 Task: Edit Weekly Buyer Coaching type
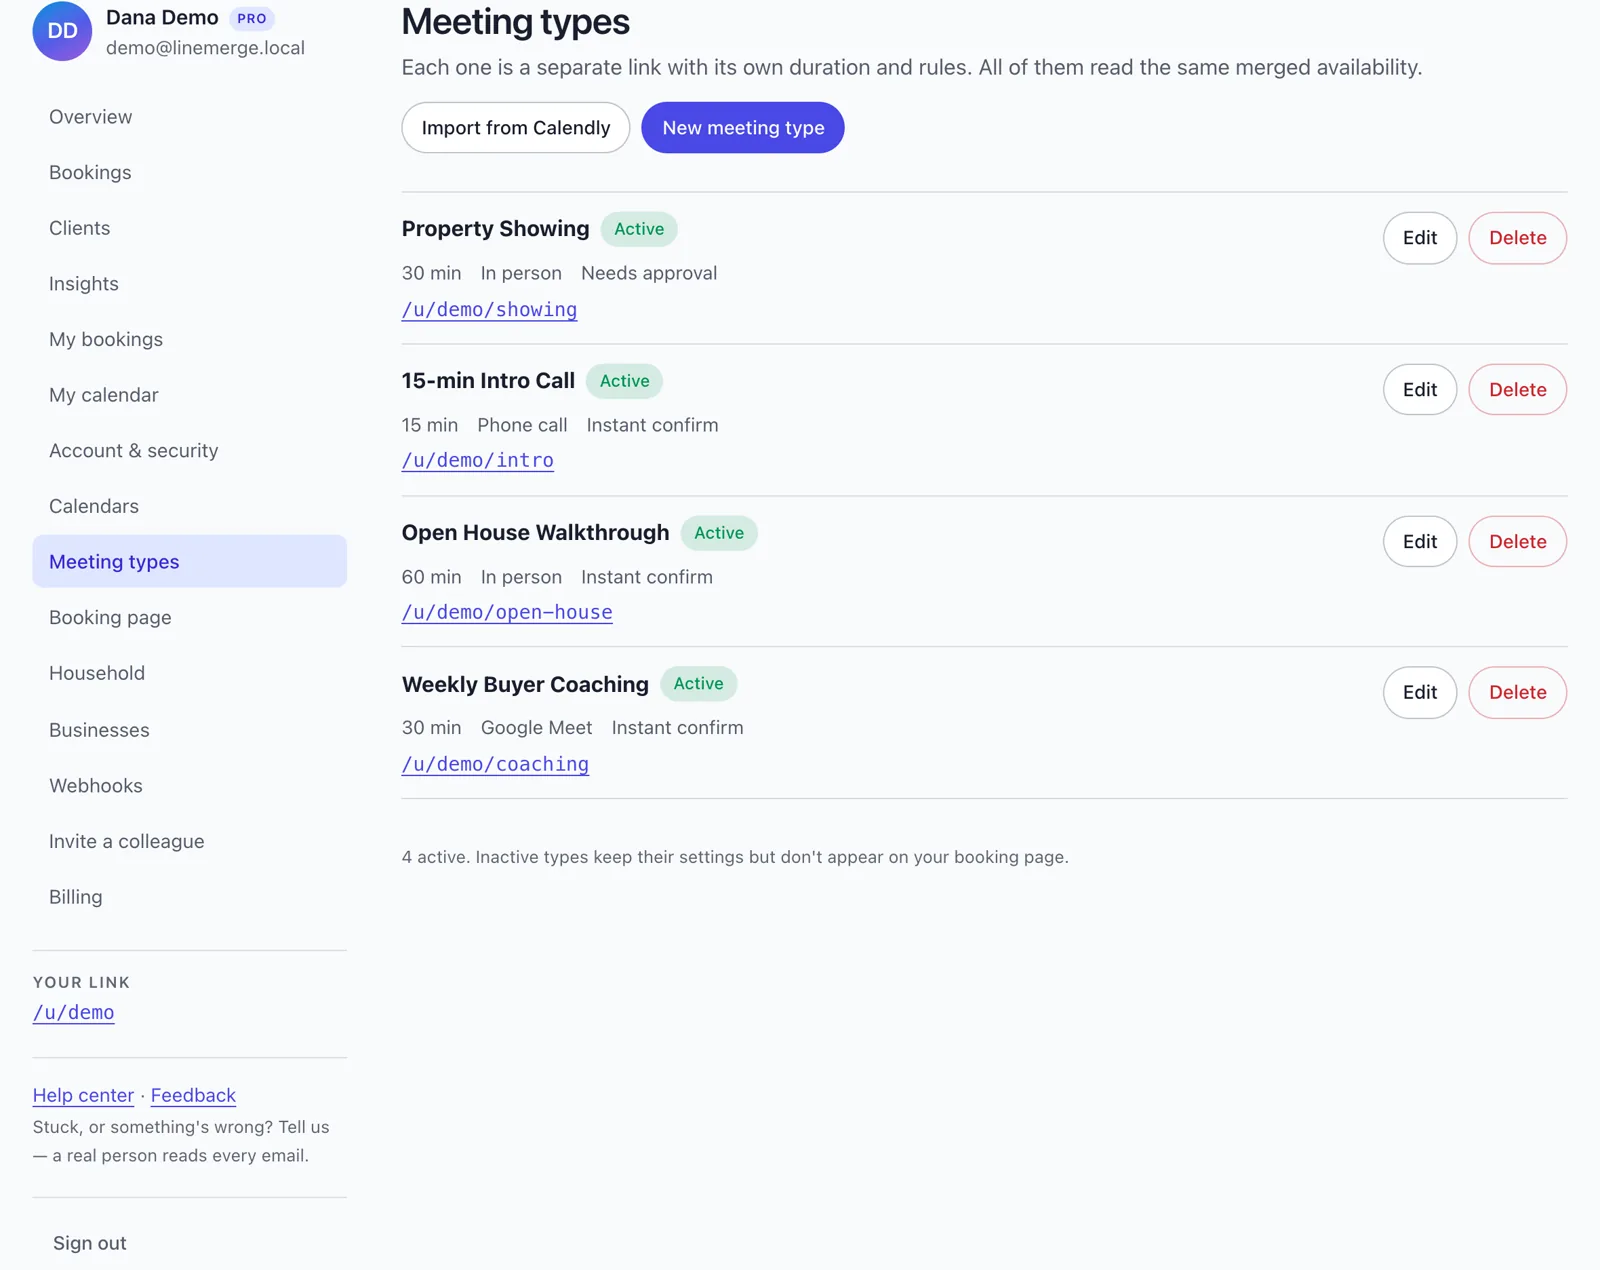1420,693
